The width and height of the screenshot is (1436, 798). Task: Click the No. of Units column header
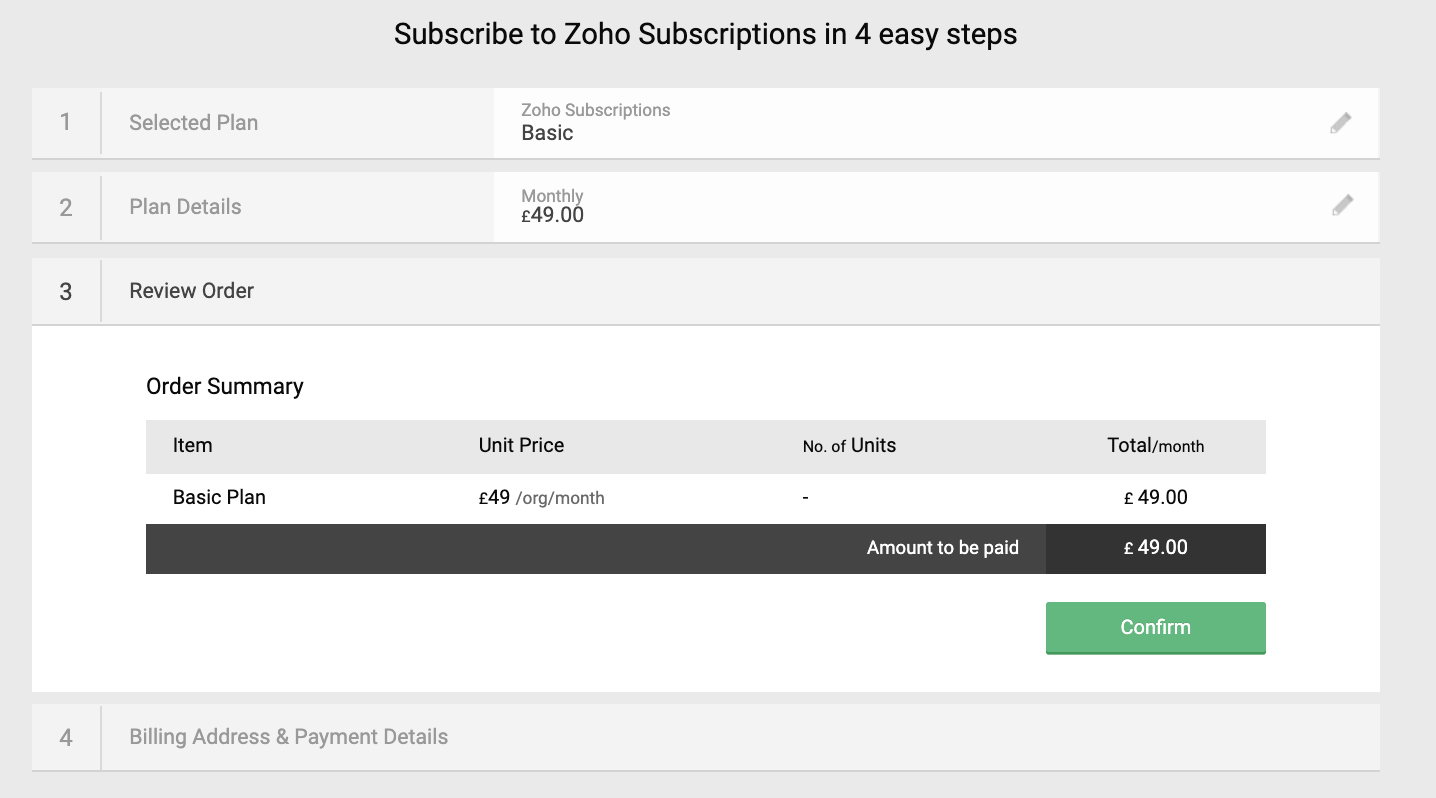click(x=849, y=446)
